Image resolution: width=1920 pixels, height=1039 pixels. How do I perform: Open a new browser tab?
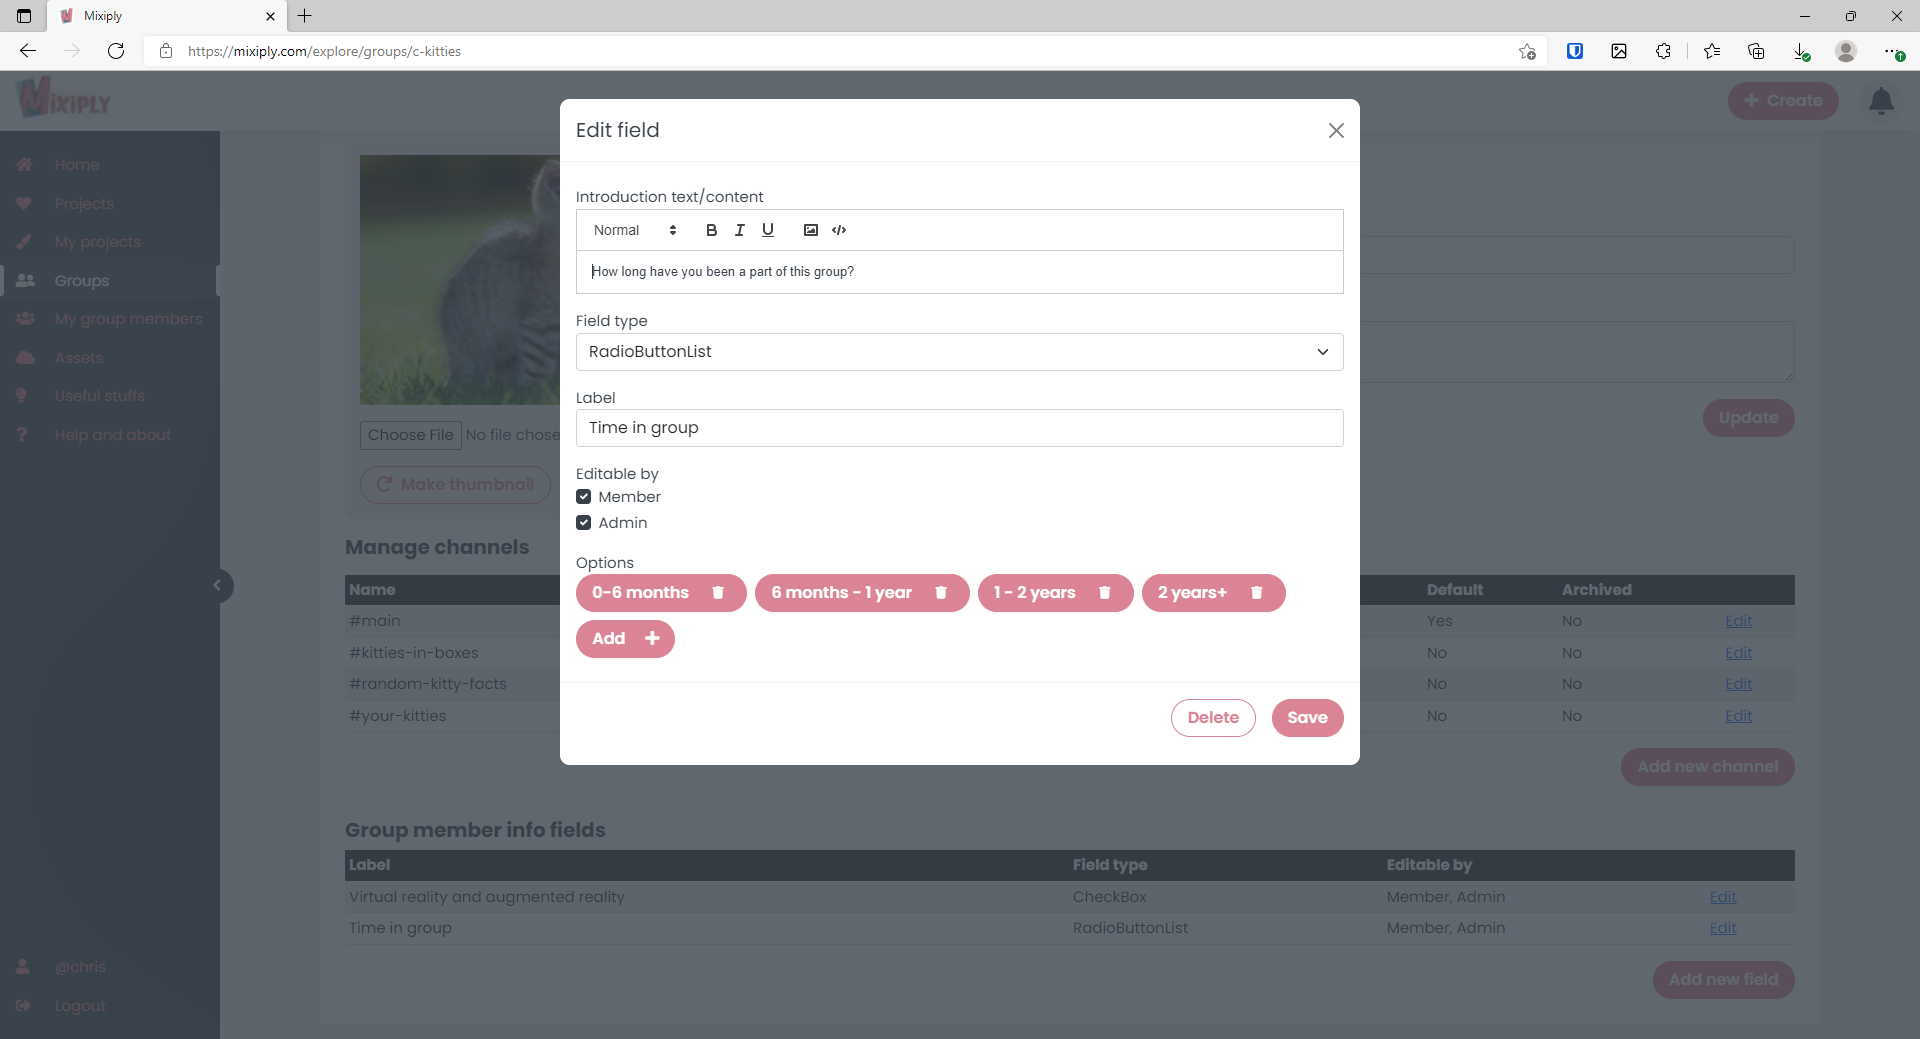(305, 16)
